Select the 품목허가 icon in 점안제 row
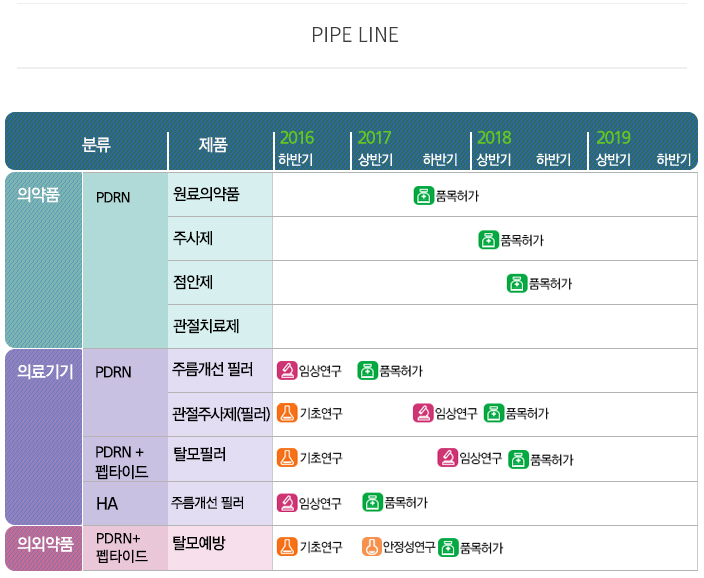 516,283
